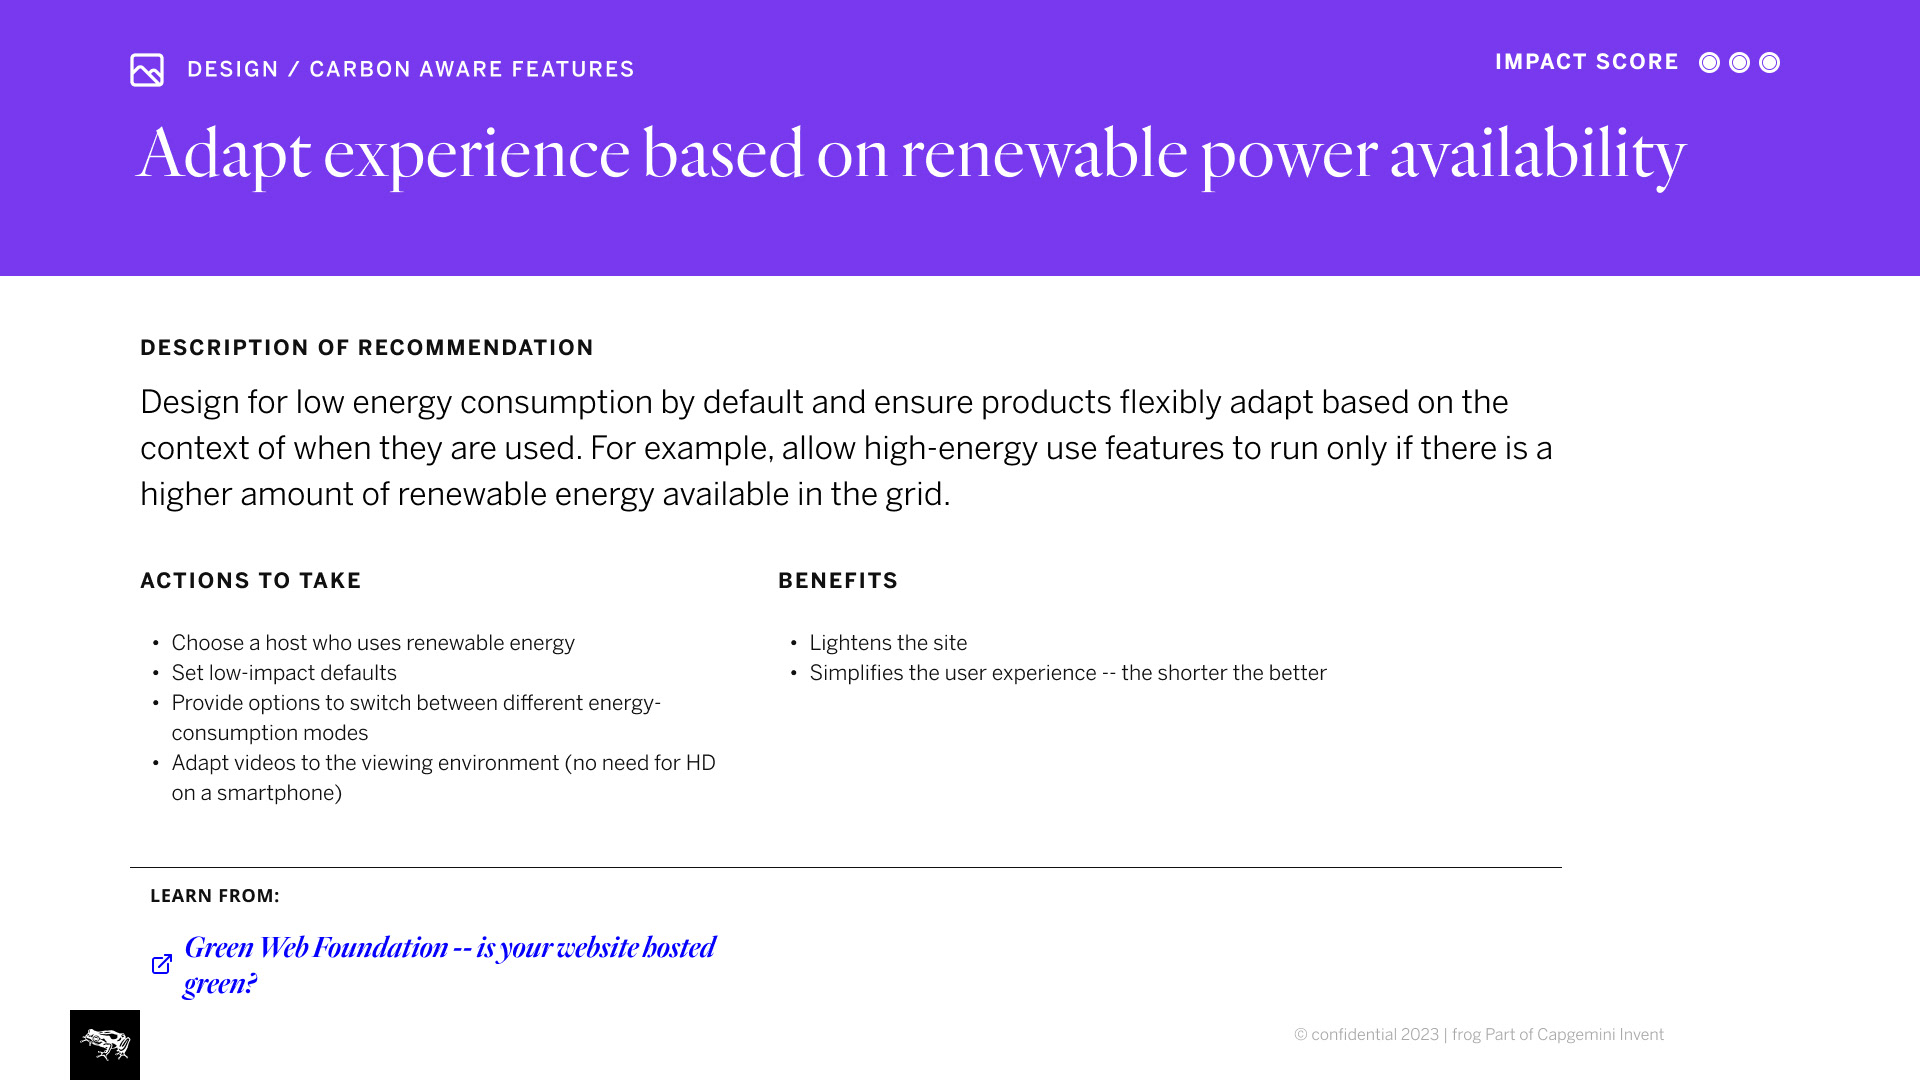Select the 'Choose a host' bullet
1920x1080 pixels.
coord(373,643)
